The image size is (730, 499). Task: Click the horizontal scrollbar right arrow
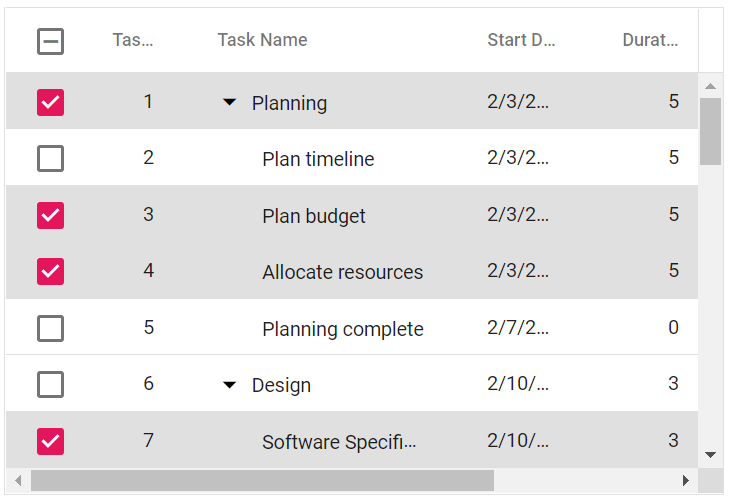[685, 481]
